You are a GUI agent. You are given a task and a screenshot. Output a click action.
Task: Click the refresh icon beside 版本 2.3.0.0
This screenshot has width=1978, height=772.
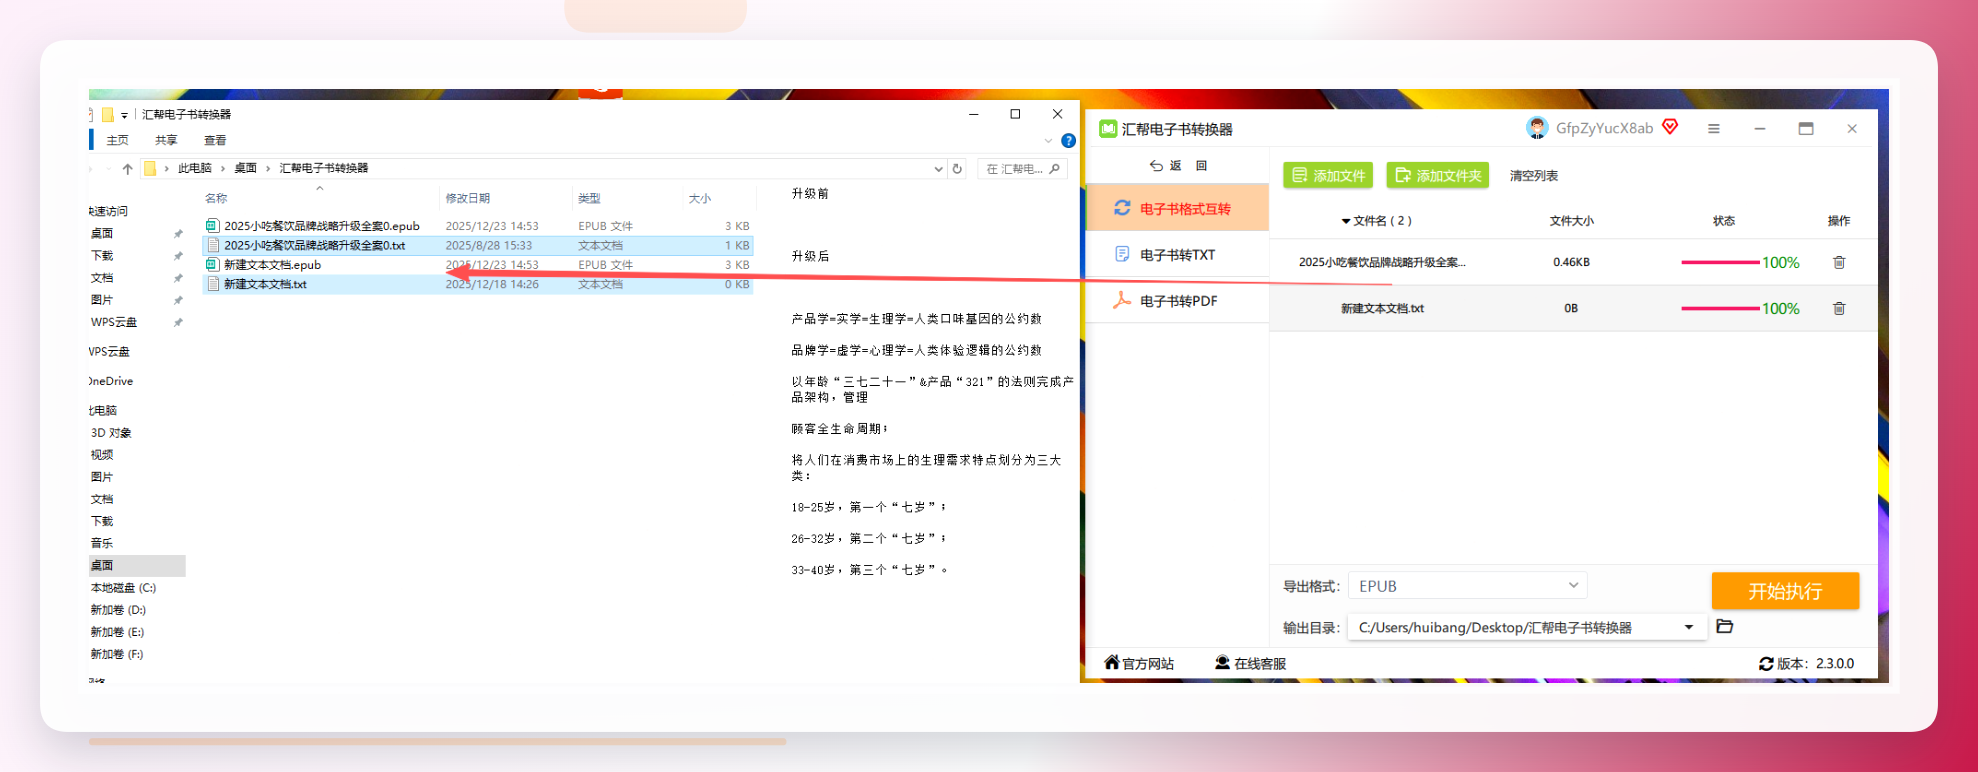pos(1766,664)
